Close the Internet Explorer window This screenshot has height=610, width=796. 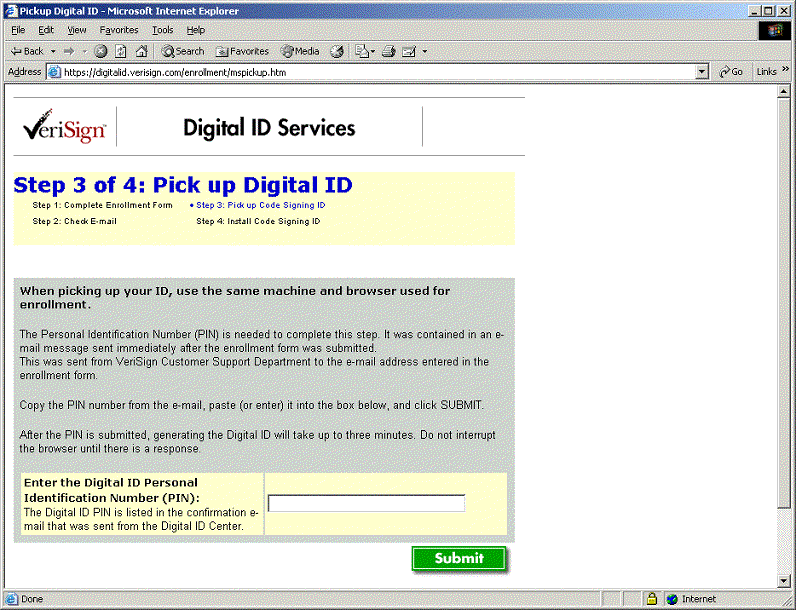coord(783,11)
